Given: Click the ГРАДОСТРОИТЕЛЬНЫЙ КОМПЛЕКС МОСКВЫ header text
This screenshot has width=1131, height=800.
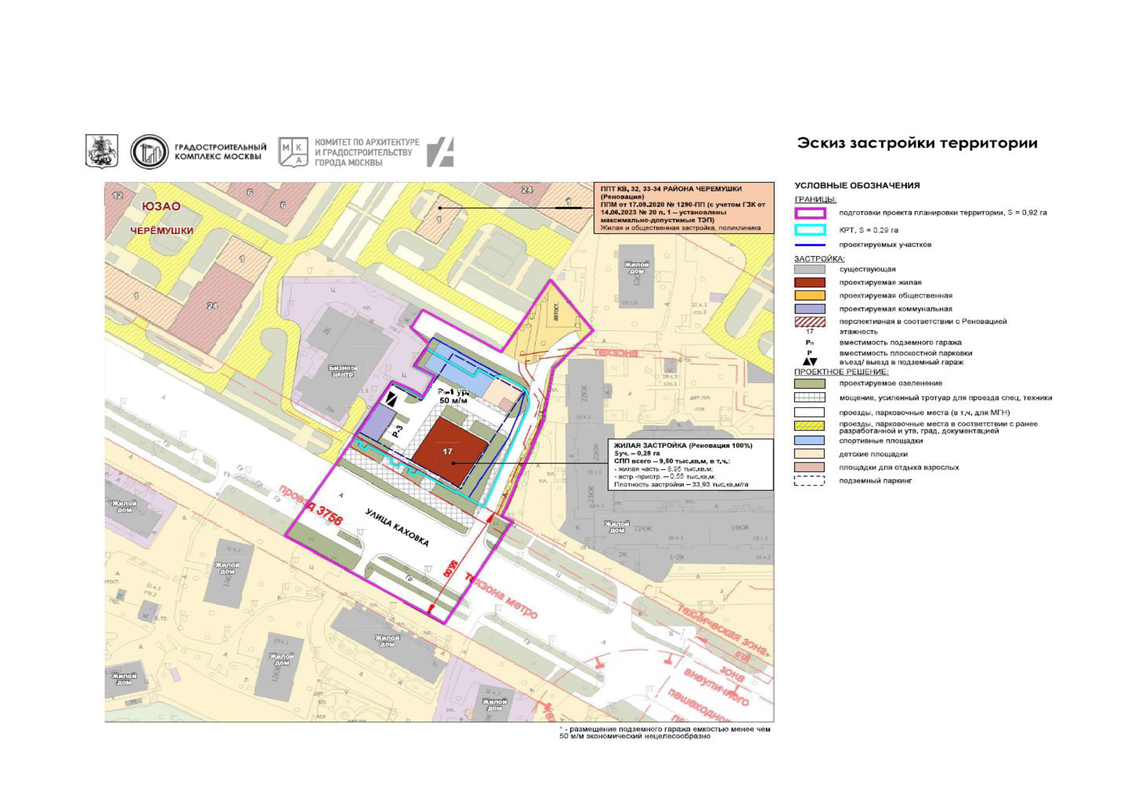Looking at the screenshot, I should pos(220,151).
